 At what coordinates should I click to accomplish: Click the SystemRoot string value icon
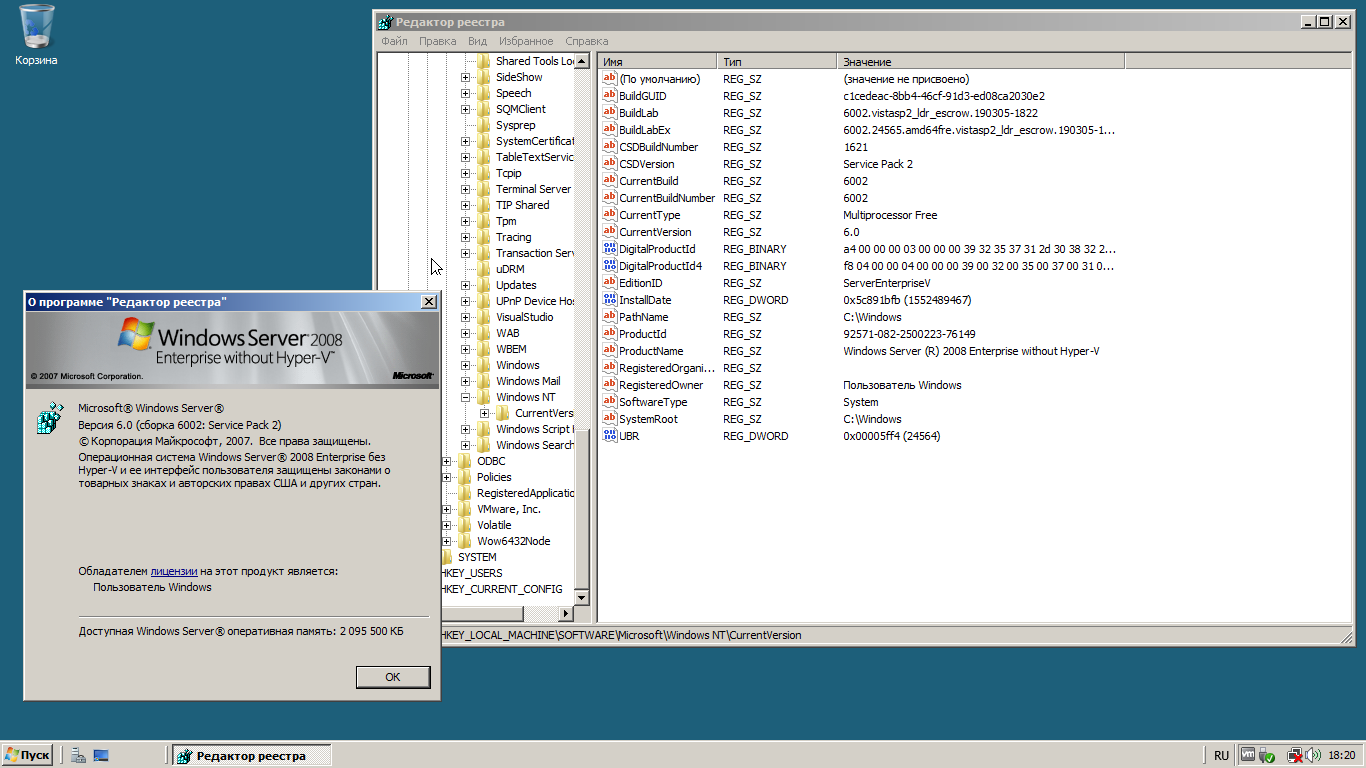(610, 419)
